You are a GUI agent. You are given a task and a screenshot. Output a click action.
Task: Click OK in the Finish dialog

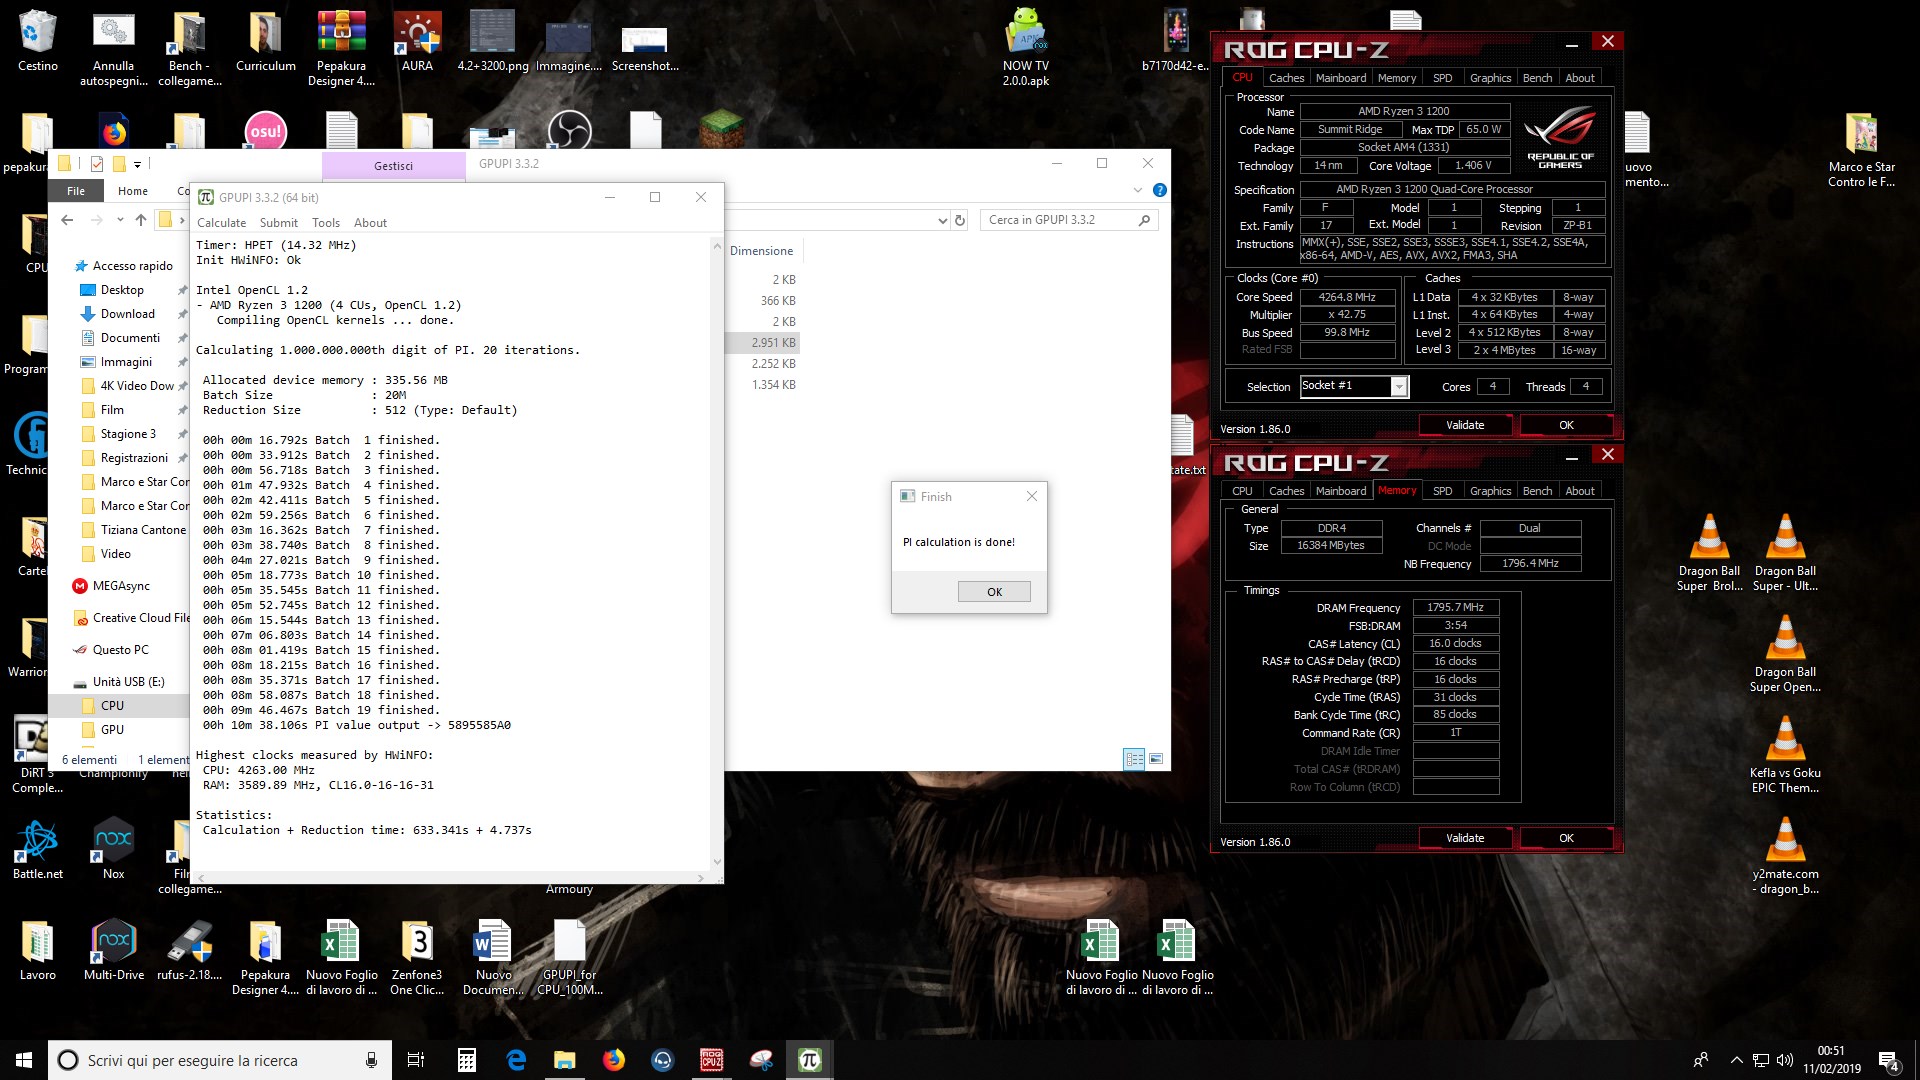coord(994,591)
